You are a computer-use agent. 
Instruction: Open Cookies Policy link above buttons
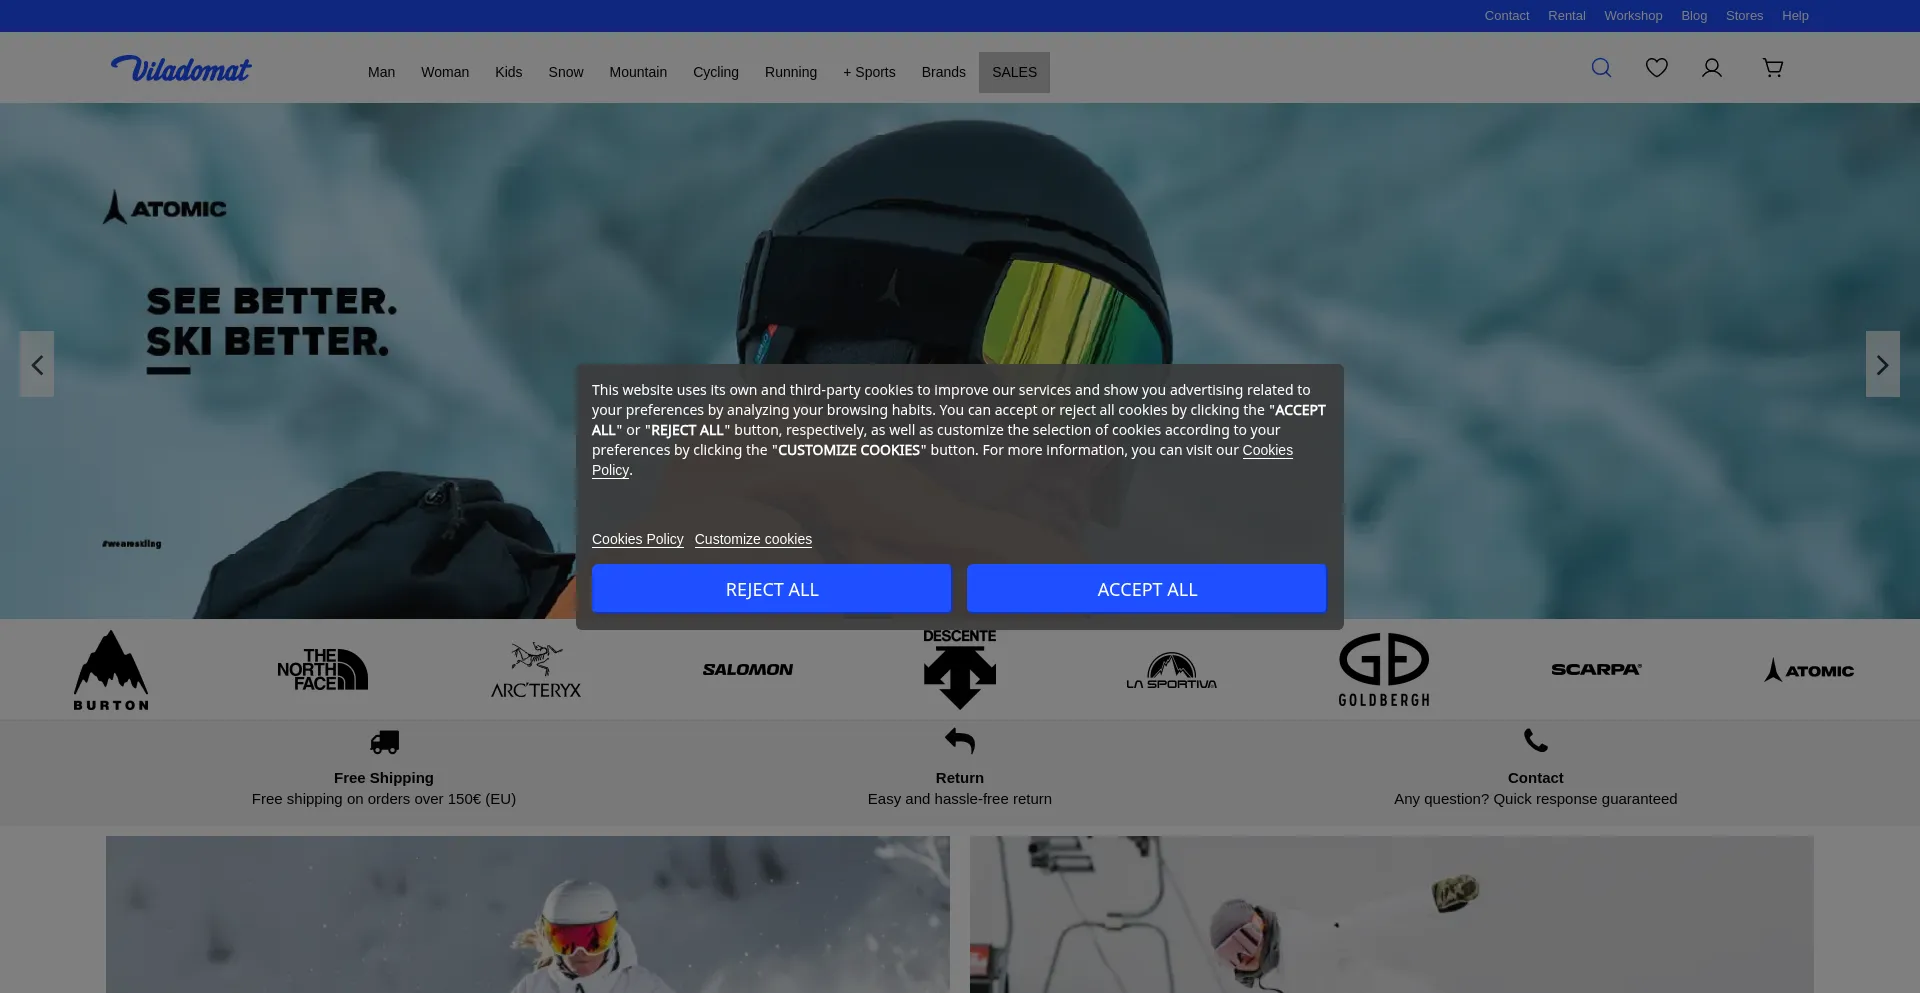[638, 539]
